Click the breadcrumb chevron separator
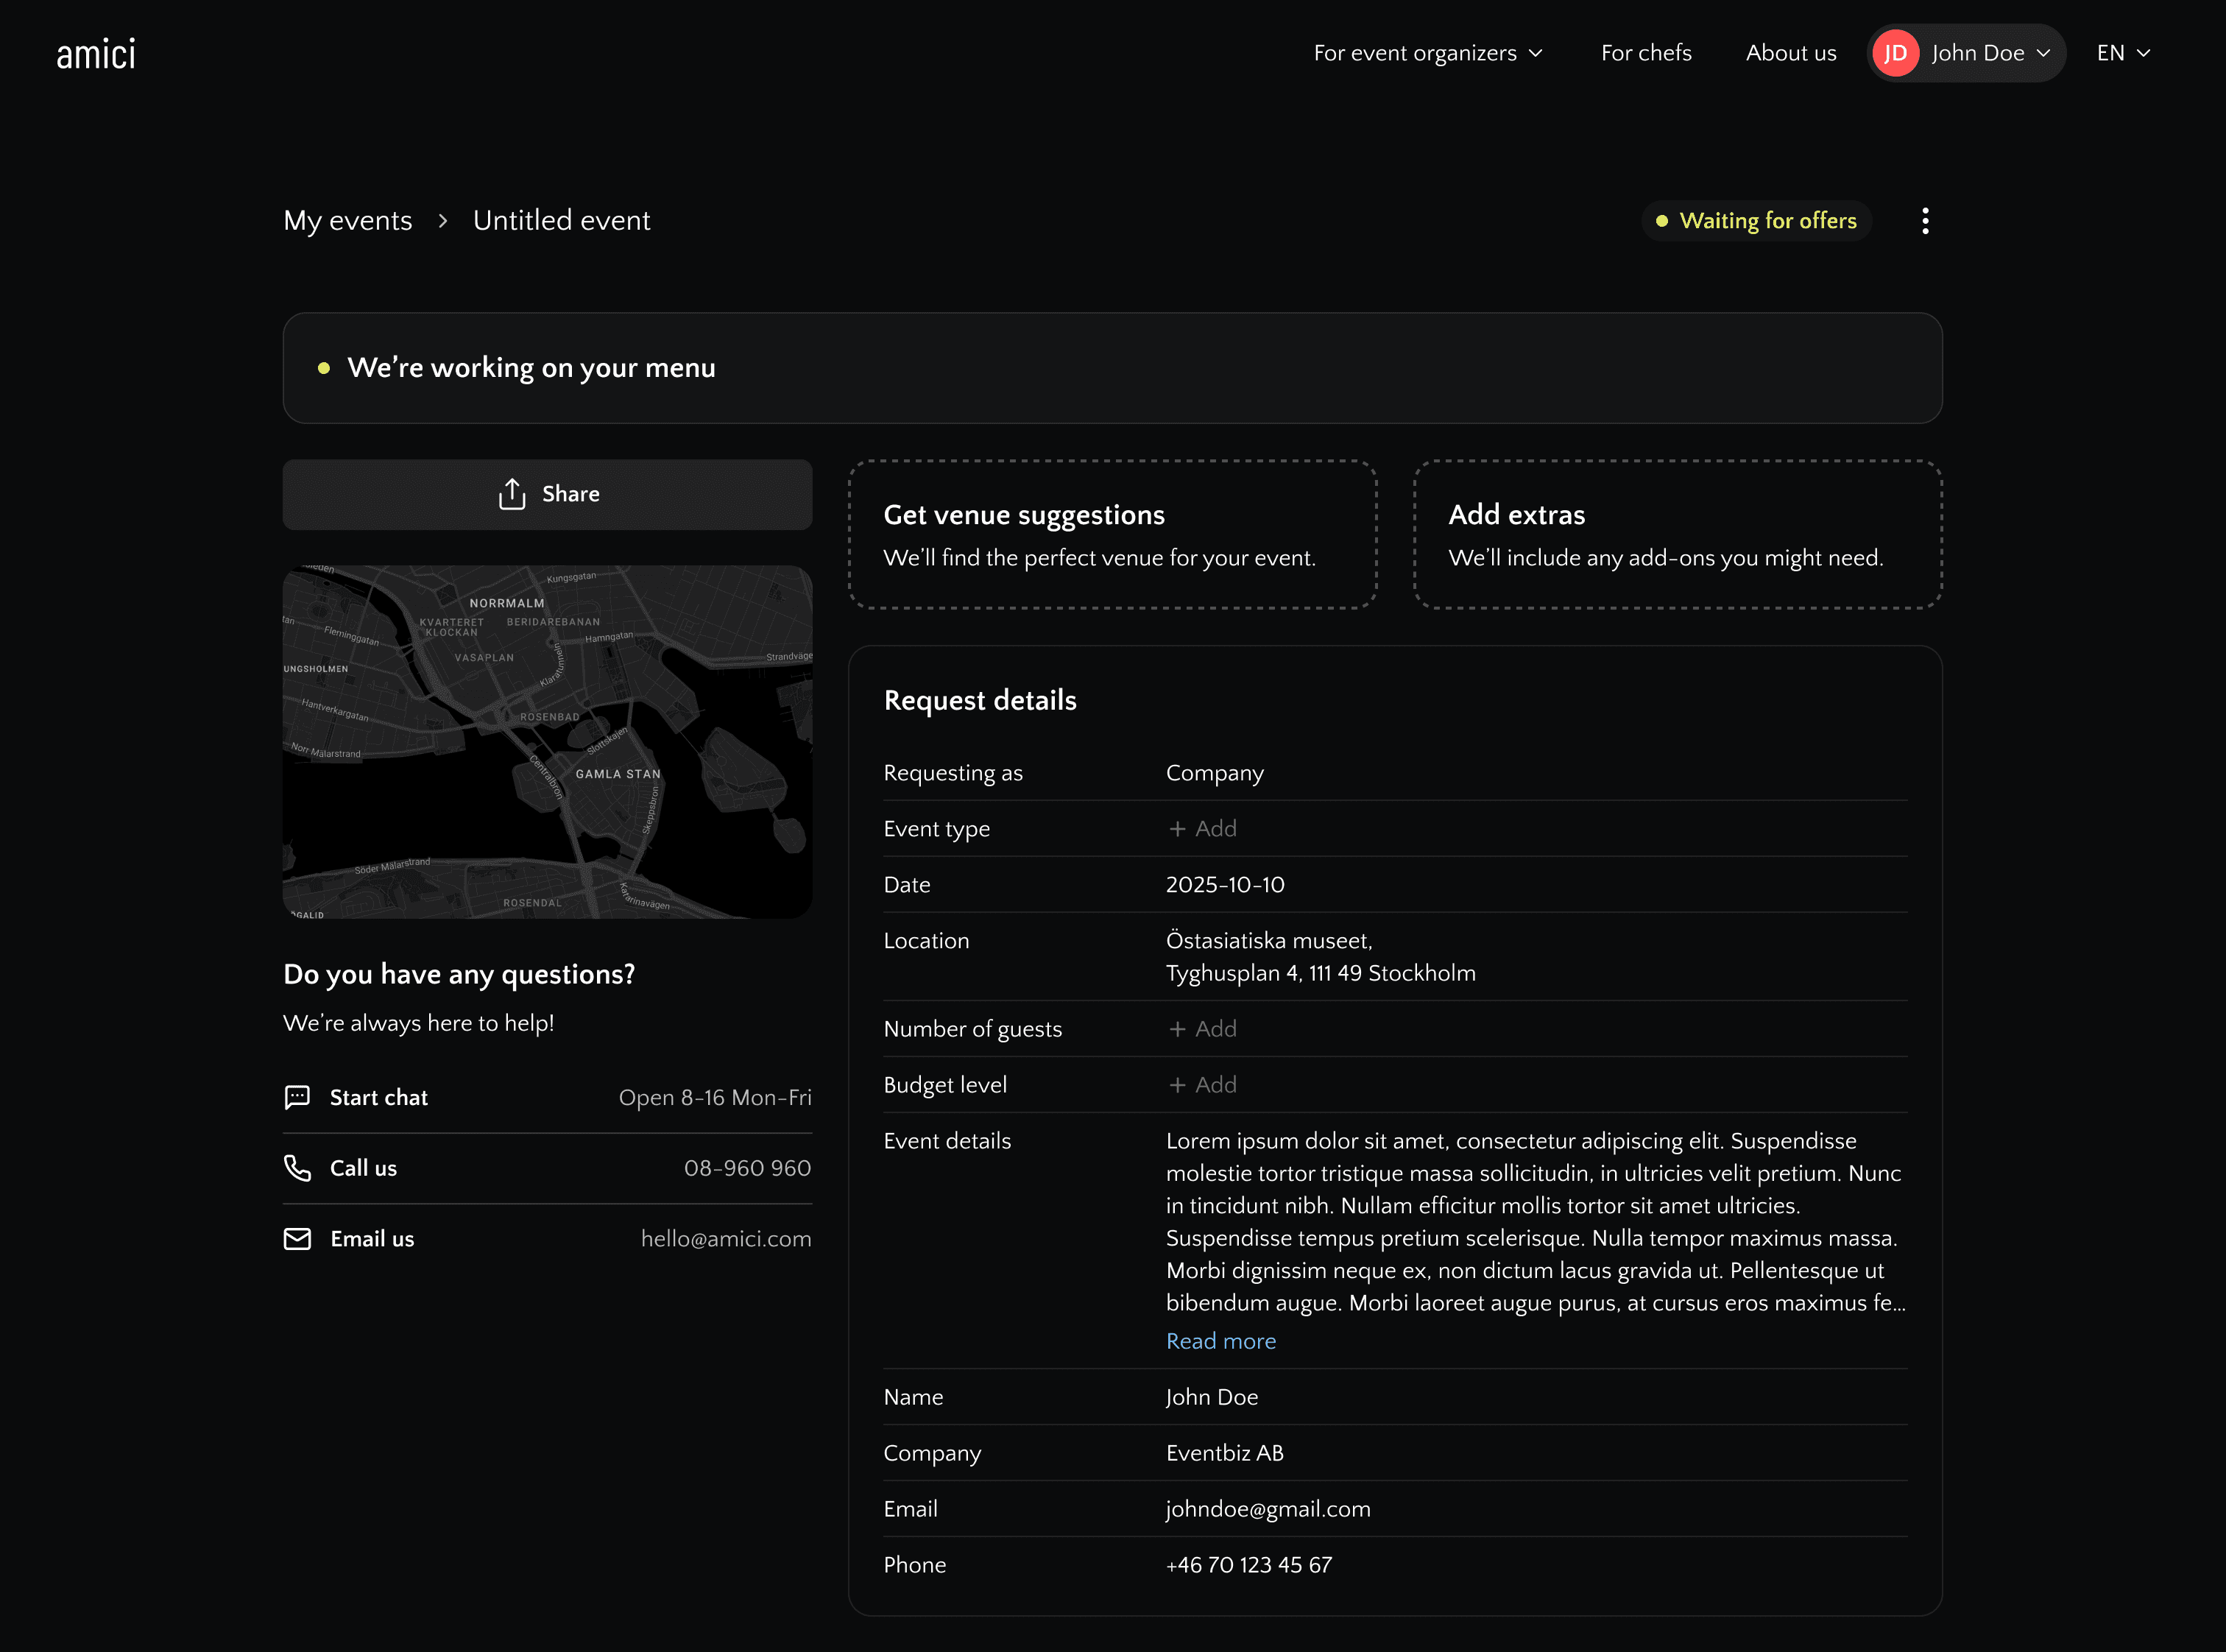2226x1652 pixels. point(442,221)
